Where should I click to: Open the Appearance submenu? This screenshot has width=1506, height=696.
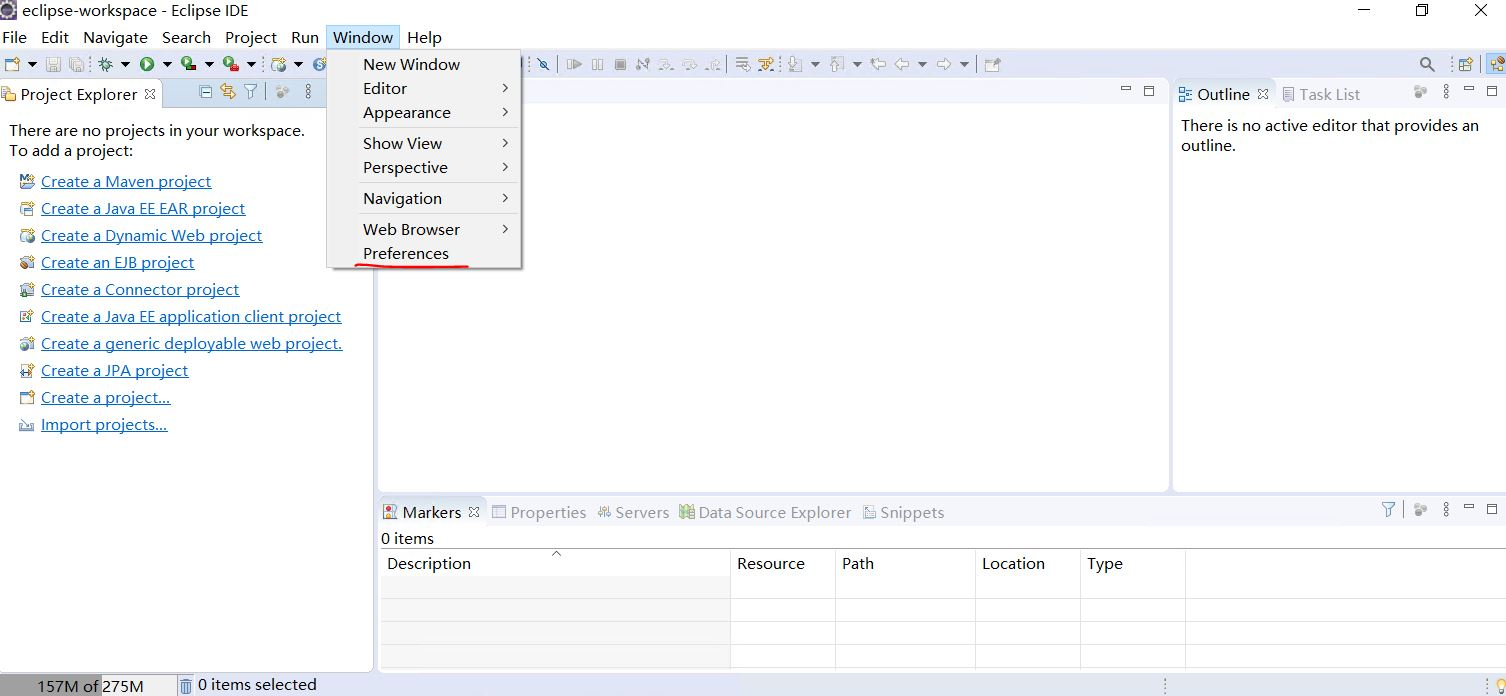pyautogui.click(x=424, y=113)
